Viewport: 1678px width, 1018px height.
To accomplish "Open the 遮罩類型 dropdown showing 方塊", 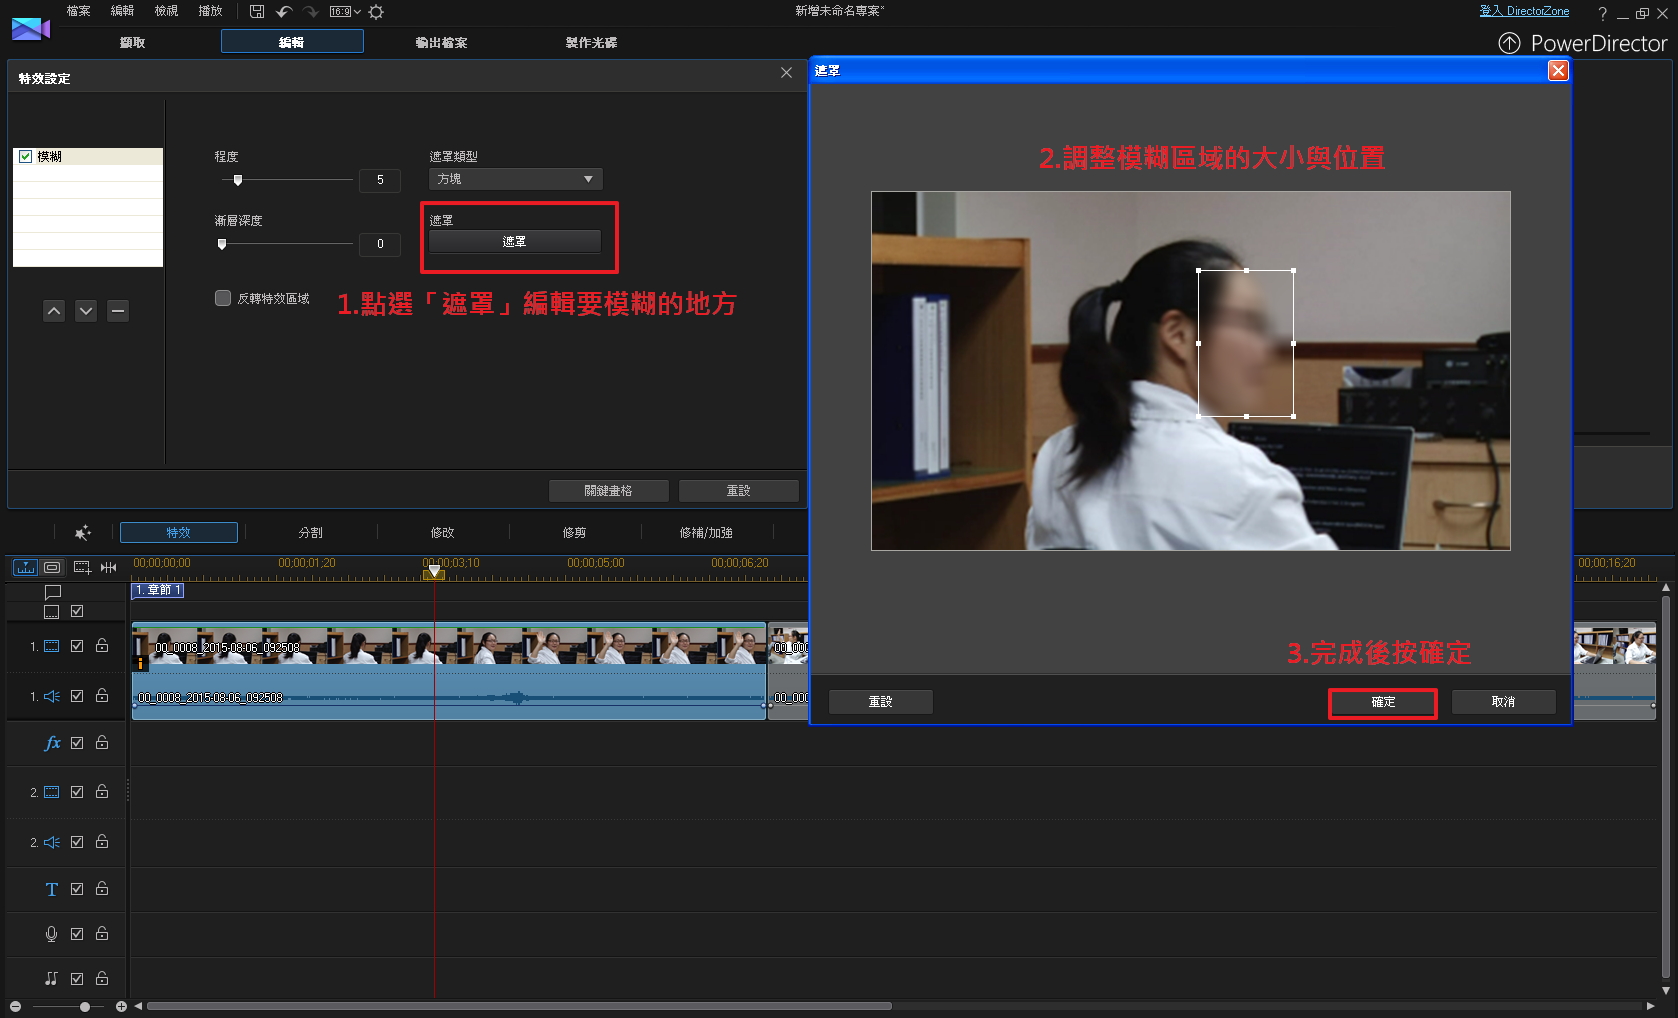I will (x=515, y=179).
